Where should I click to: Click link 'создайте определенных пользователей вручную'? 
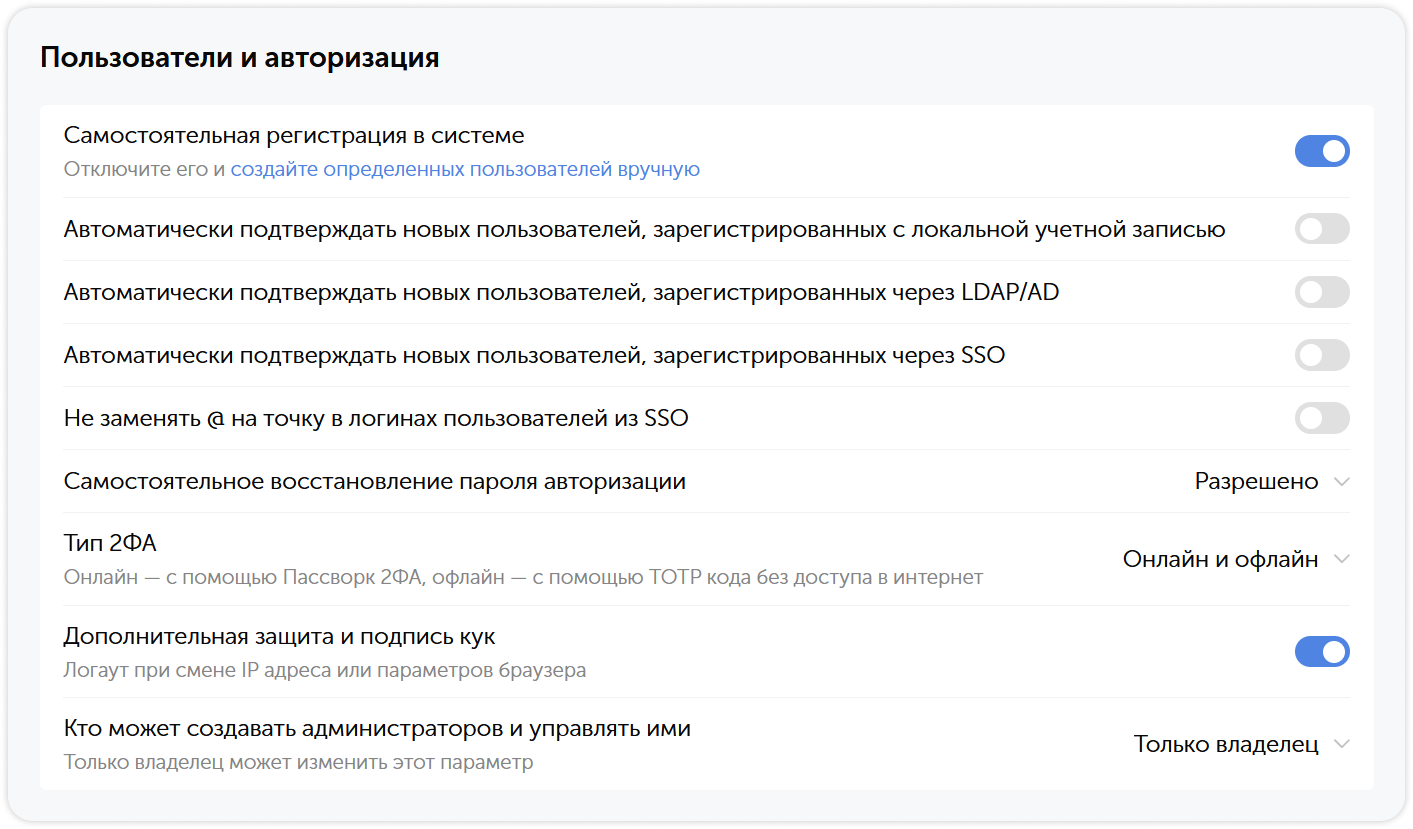click(x=466, y=169)
